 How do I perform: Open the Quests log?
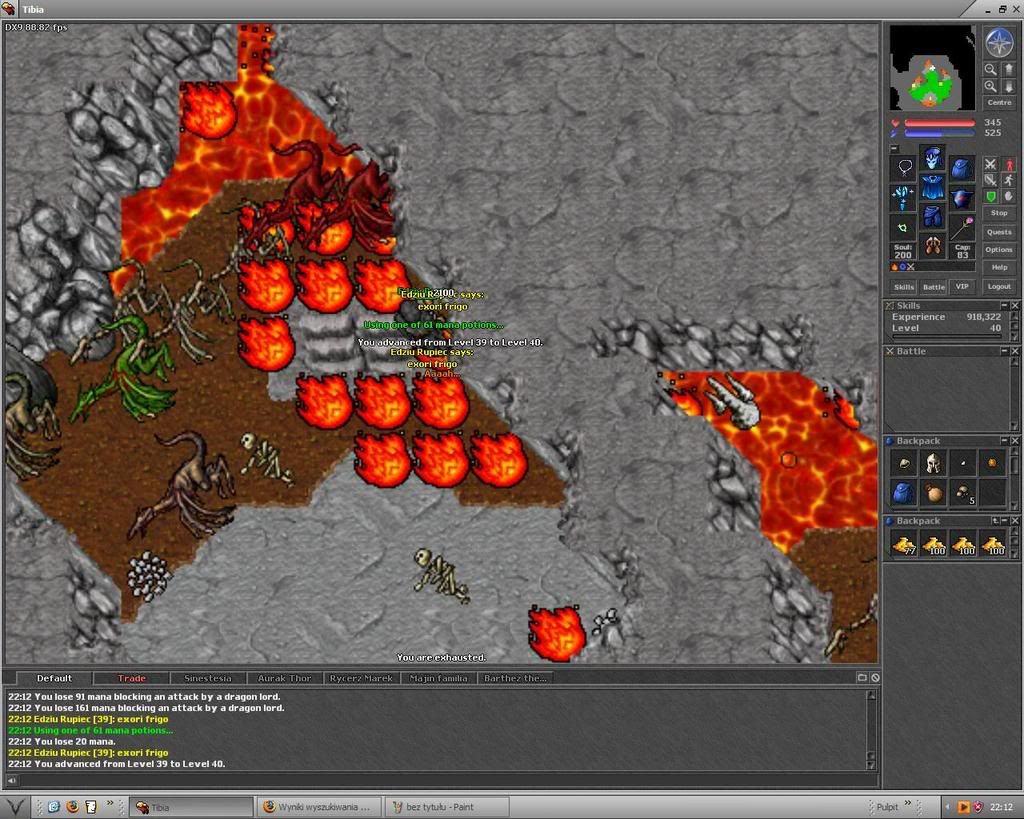(x=999, y=232)
